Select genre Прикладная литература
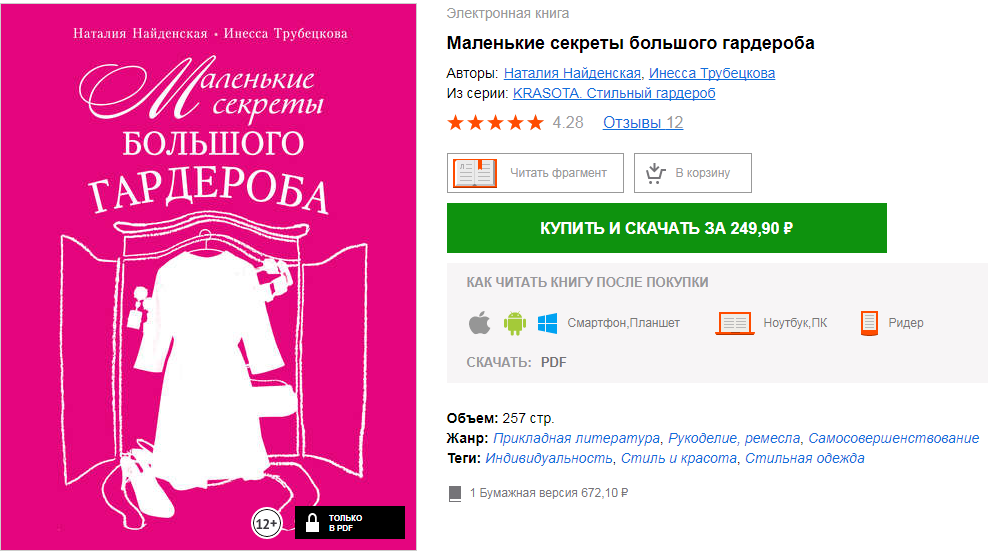Viewport: 988px width, 551px height. pyautogui.click(x=577, y=438)
